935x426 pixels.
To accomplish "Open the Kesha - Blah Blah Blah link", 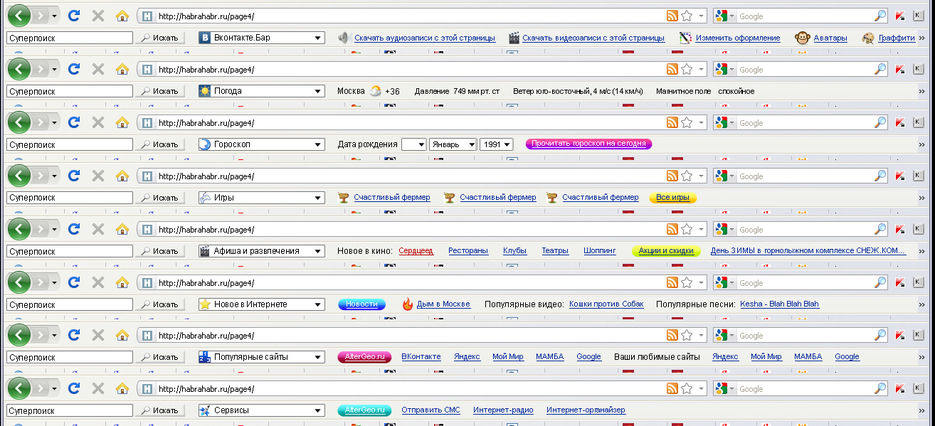I will (x=779, y=304).
